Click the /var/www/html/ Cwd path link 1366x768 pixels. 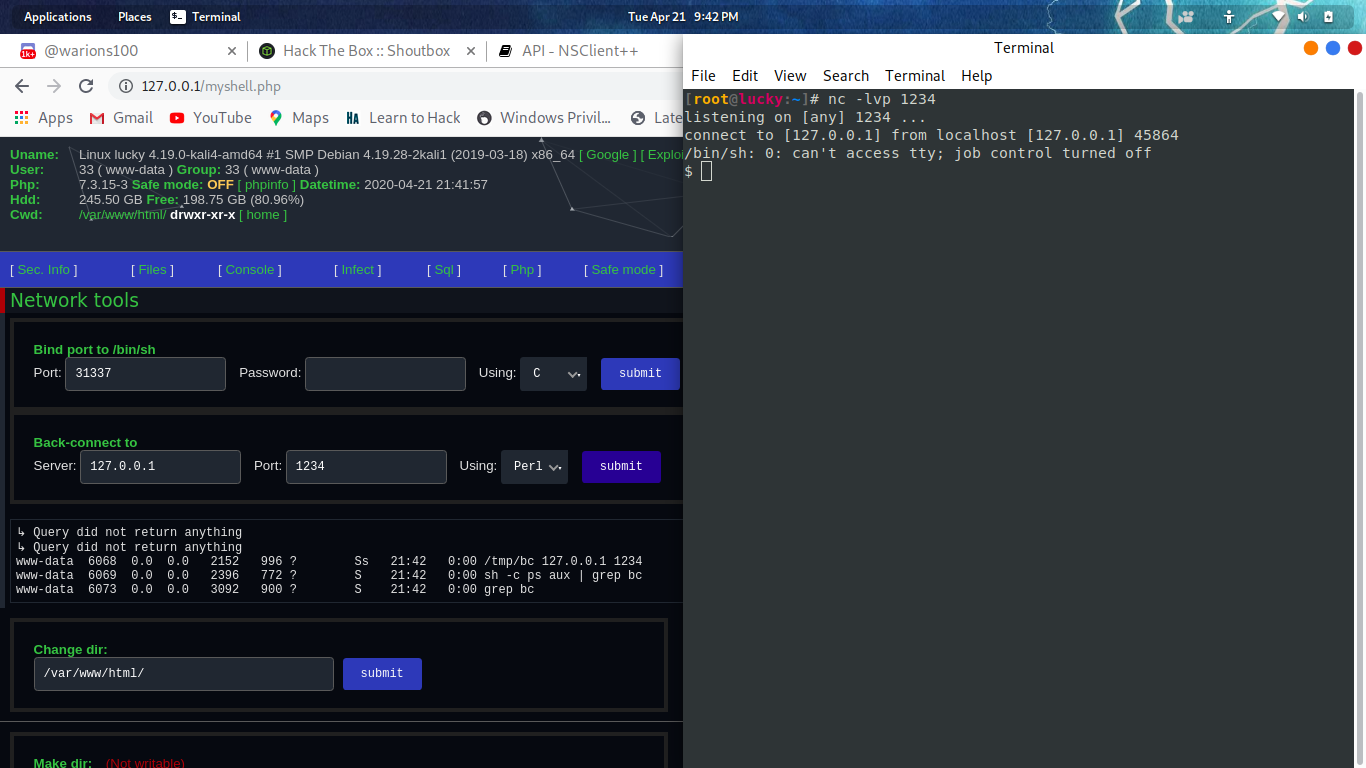point(122,215)
